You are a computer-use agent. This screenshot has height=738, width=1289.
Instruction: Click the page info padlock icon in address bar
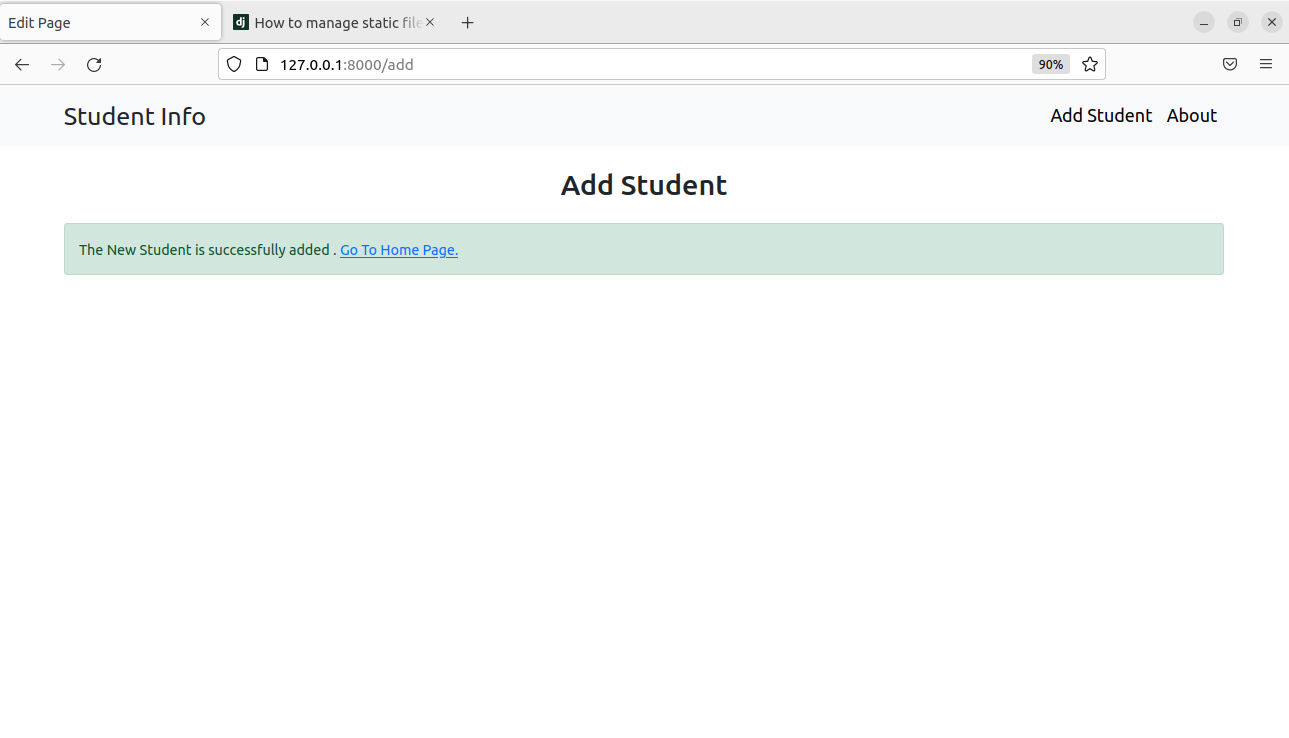[261, 63]
